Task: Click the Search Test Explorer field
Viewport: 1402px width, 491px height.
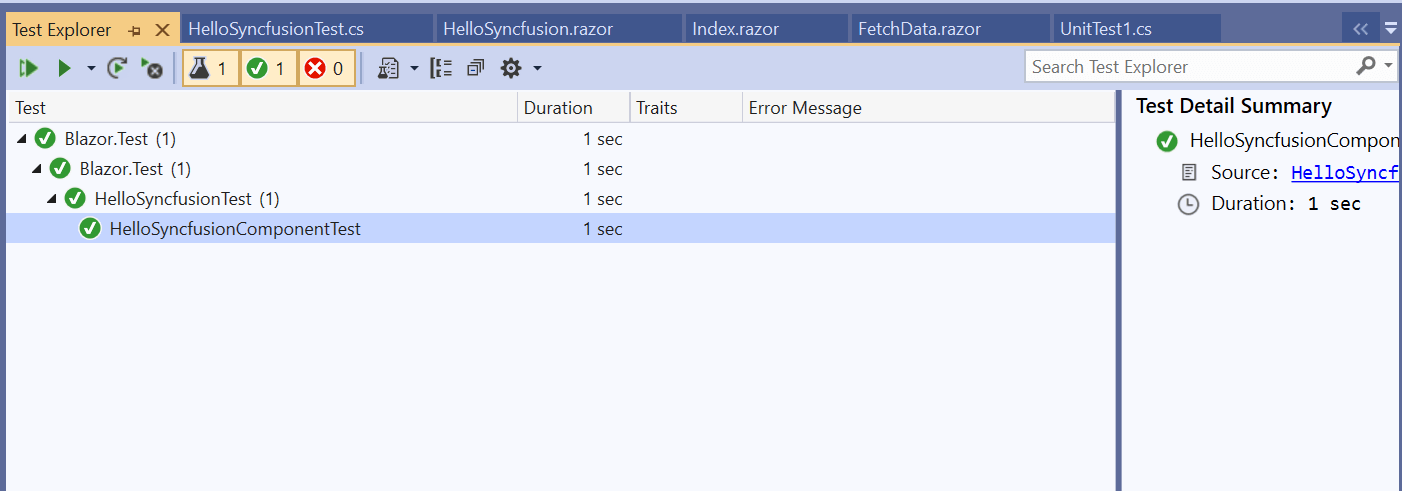Action: click(x=1190, y=67)
